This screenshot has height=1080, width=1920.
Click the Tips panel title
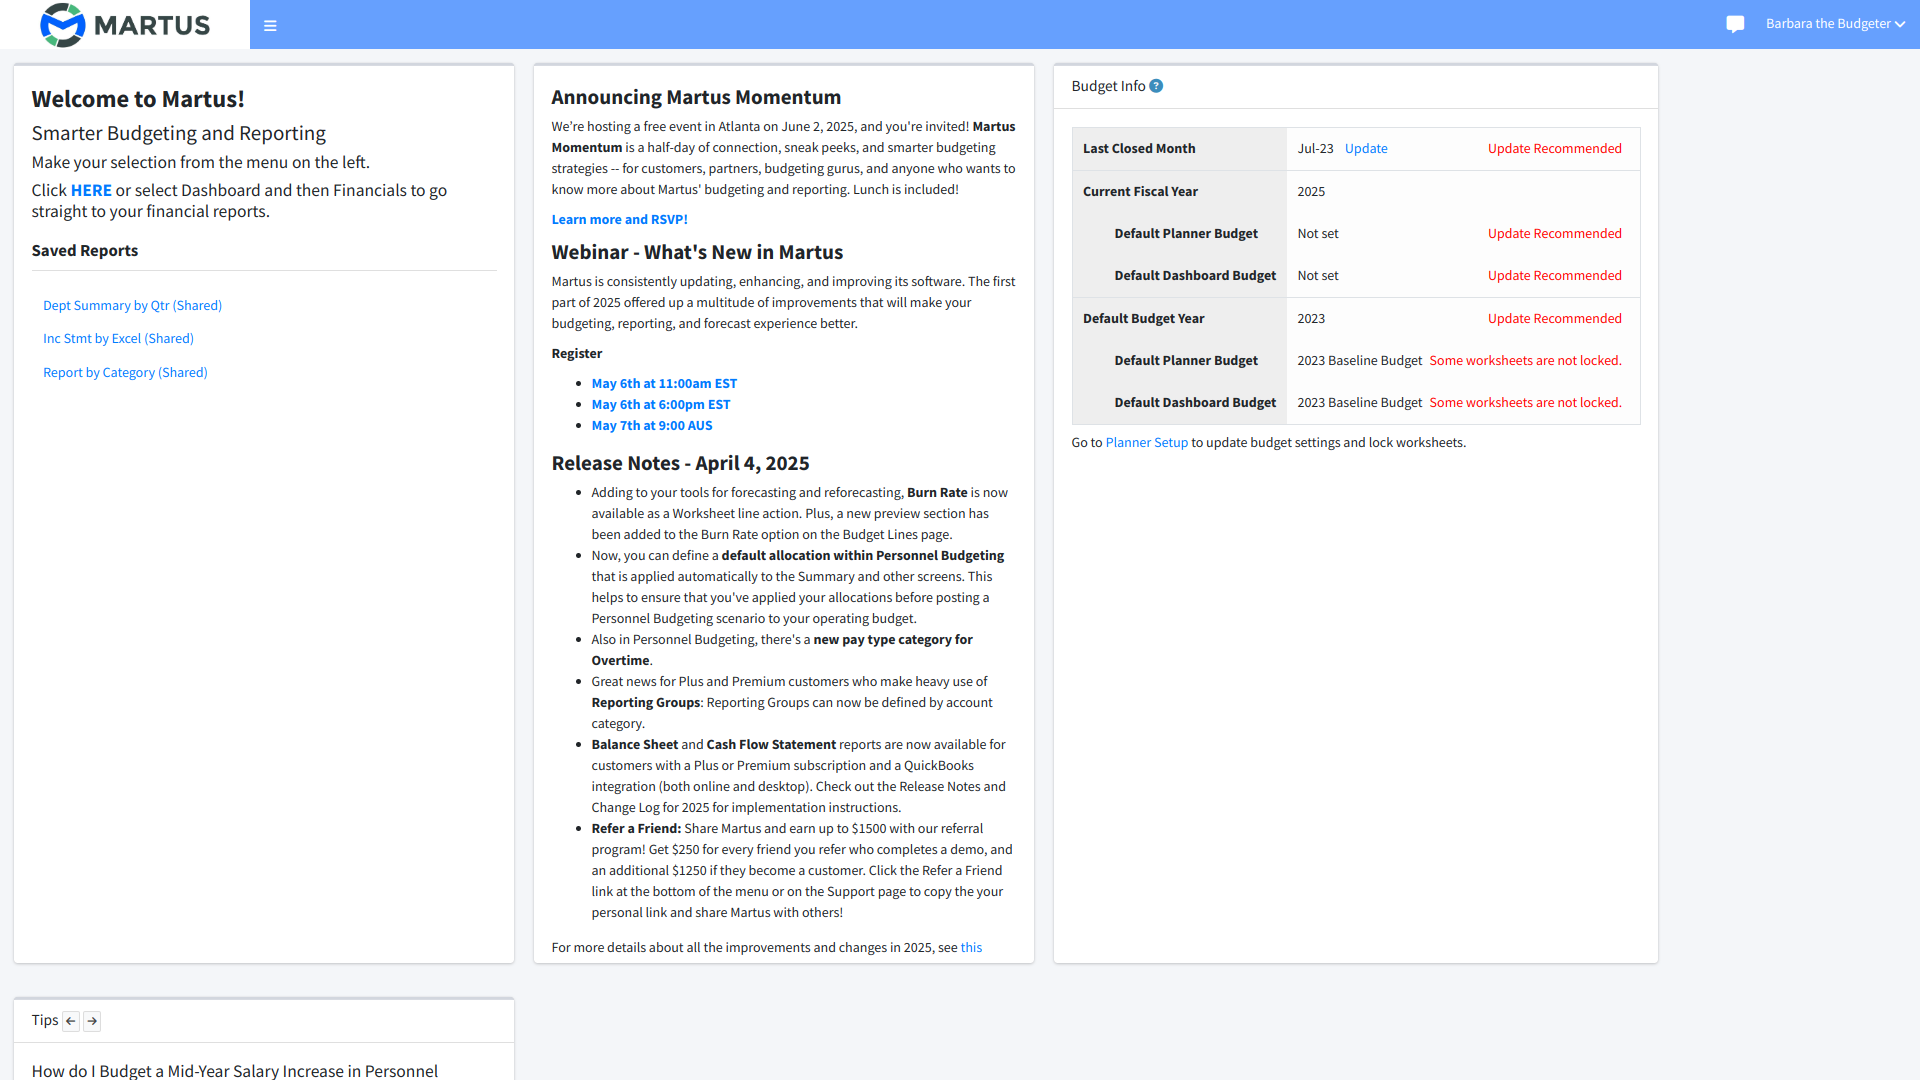pos(45,1020)
